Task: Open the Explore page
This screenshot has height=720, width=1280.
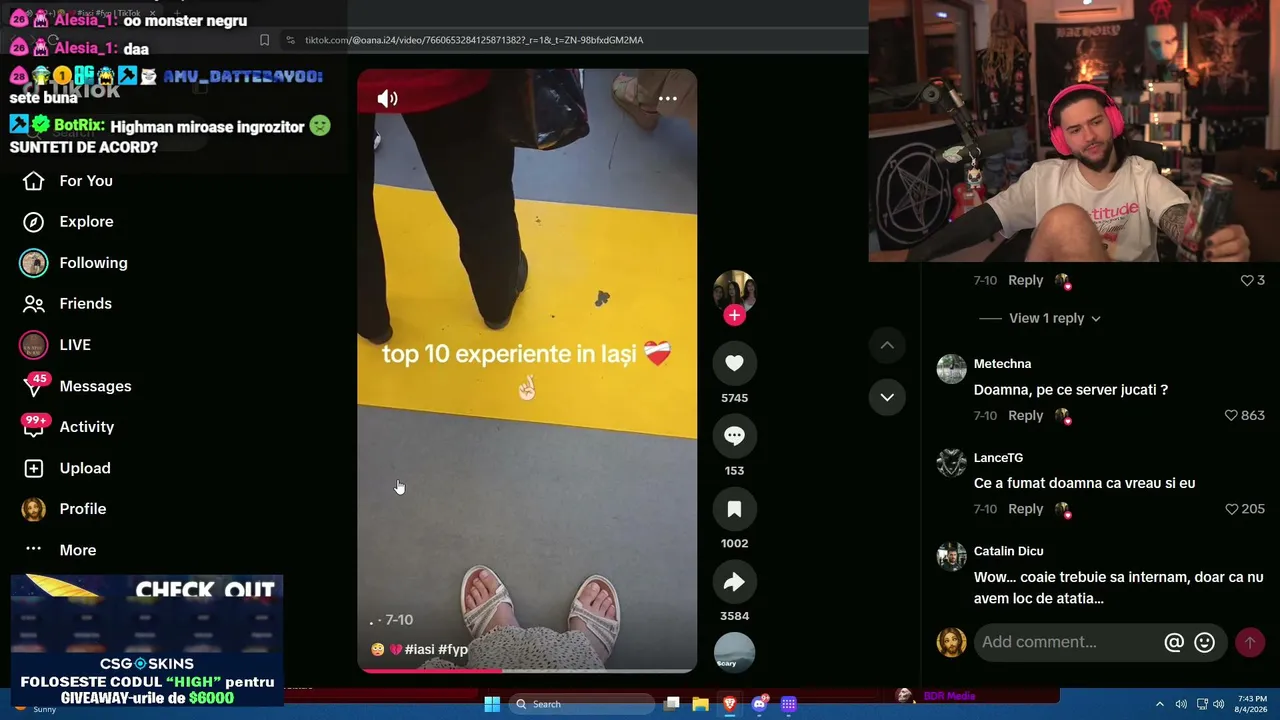Action: tap(86, 222)
